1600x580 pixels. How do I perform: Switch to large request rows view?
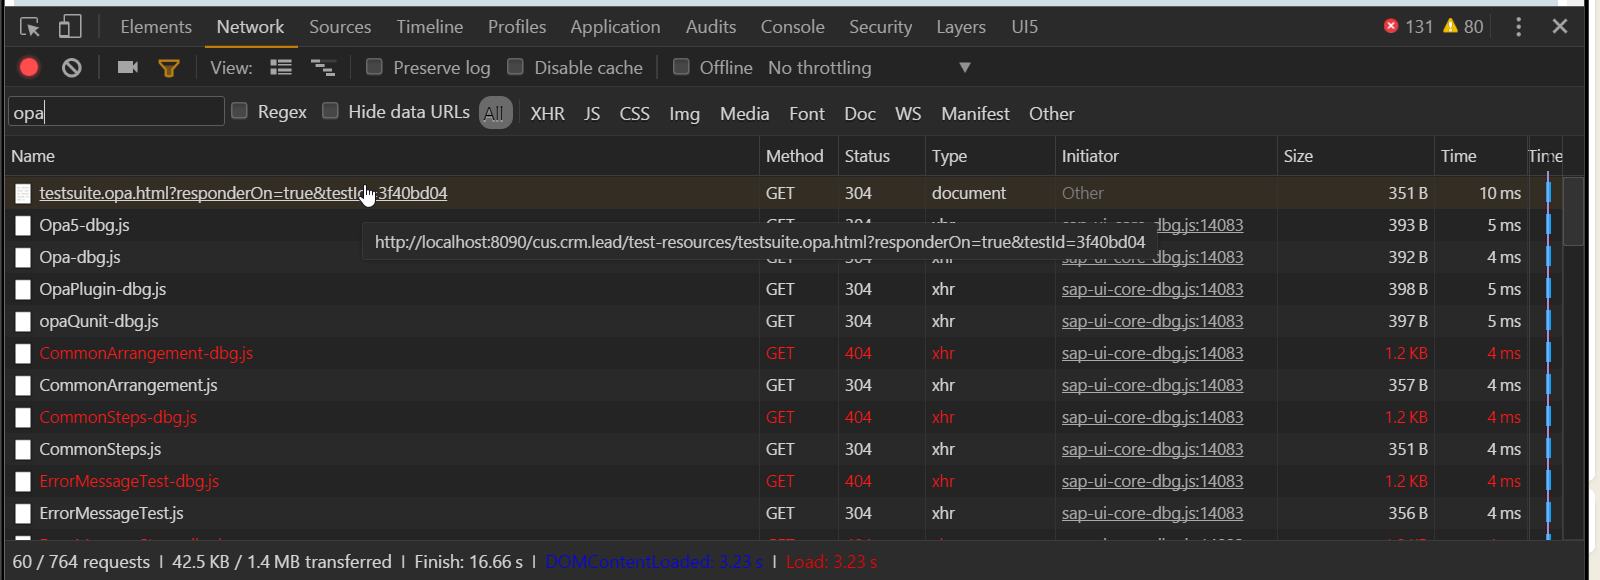click(281, 67)
